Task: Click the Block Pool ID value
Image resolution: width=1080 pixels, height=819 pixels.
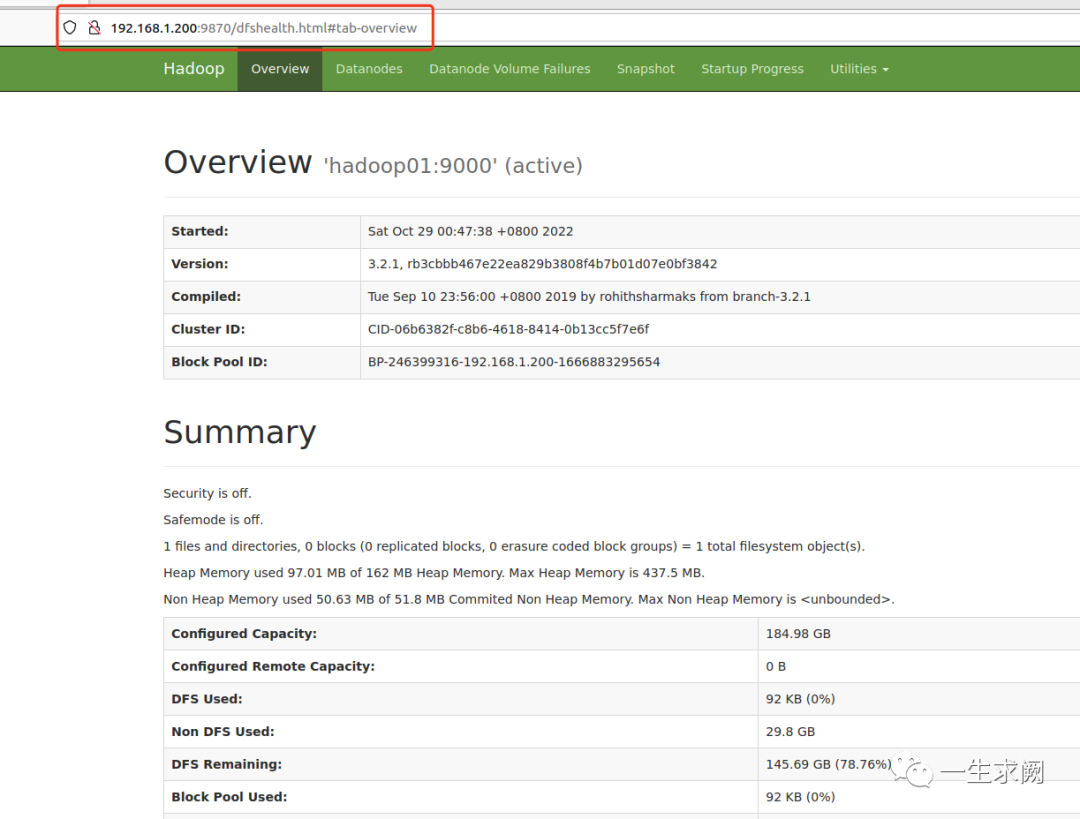Action: click(514, 362)
